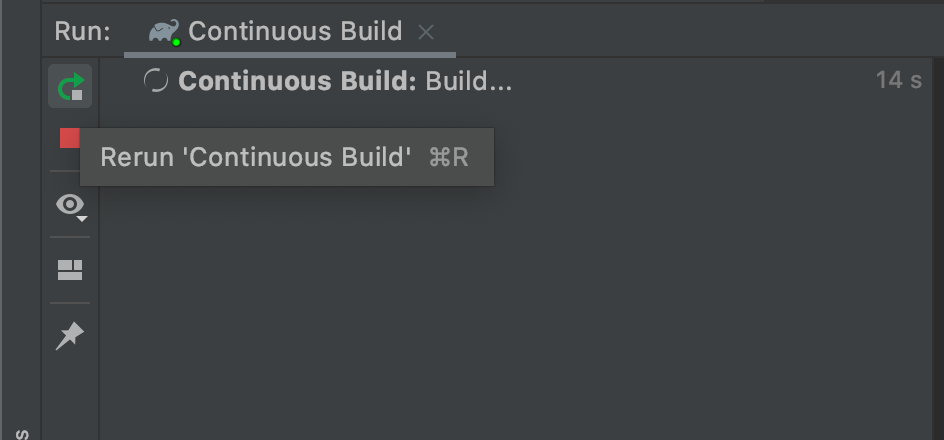Select the Continuous Build tab label
The width and height of the screenshot is (944, 440).
(295, 31)
